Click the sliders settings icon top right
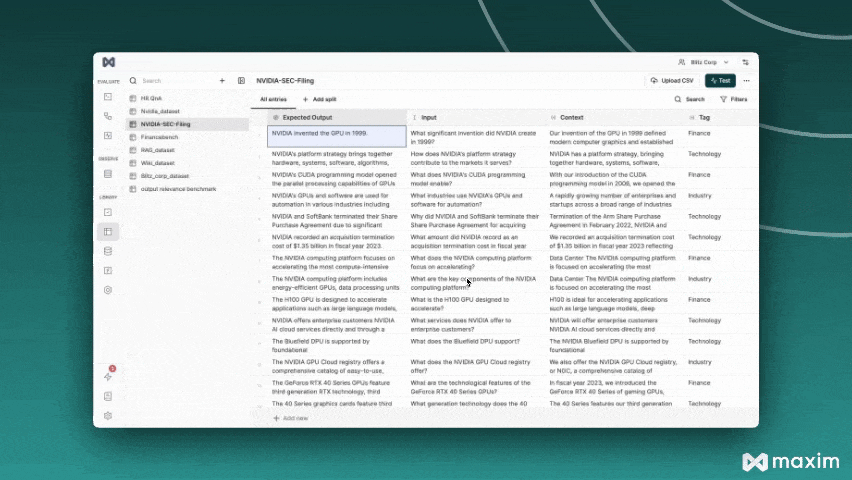Viewport: 852px width, 480px height. [746, 62]
